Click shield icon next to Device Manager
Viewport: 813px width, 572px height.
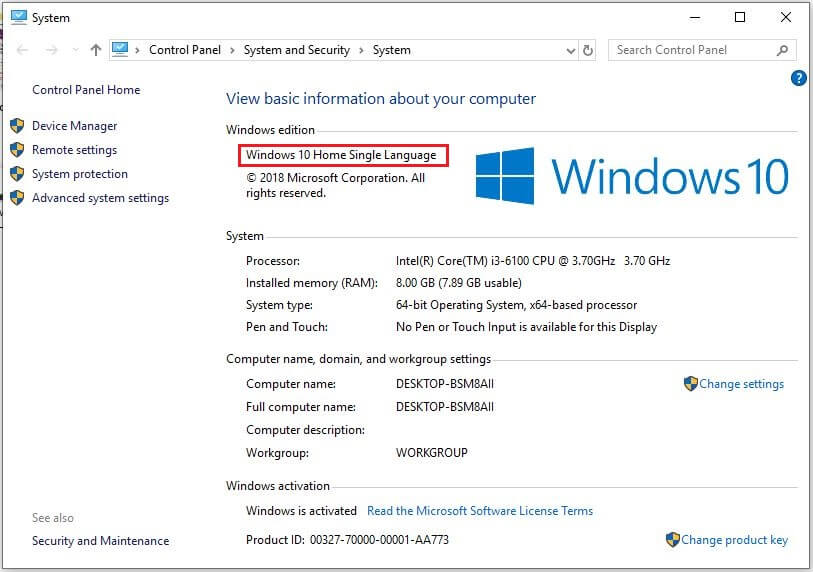[x=17, y=125]
